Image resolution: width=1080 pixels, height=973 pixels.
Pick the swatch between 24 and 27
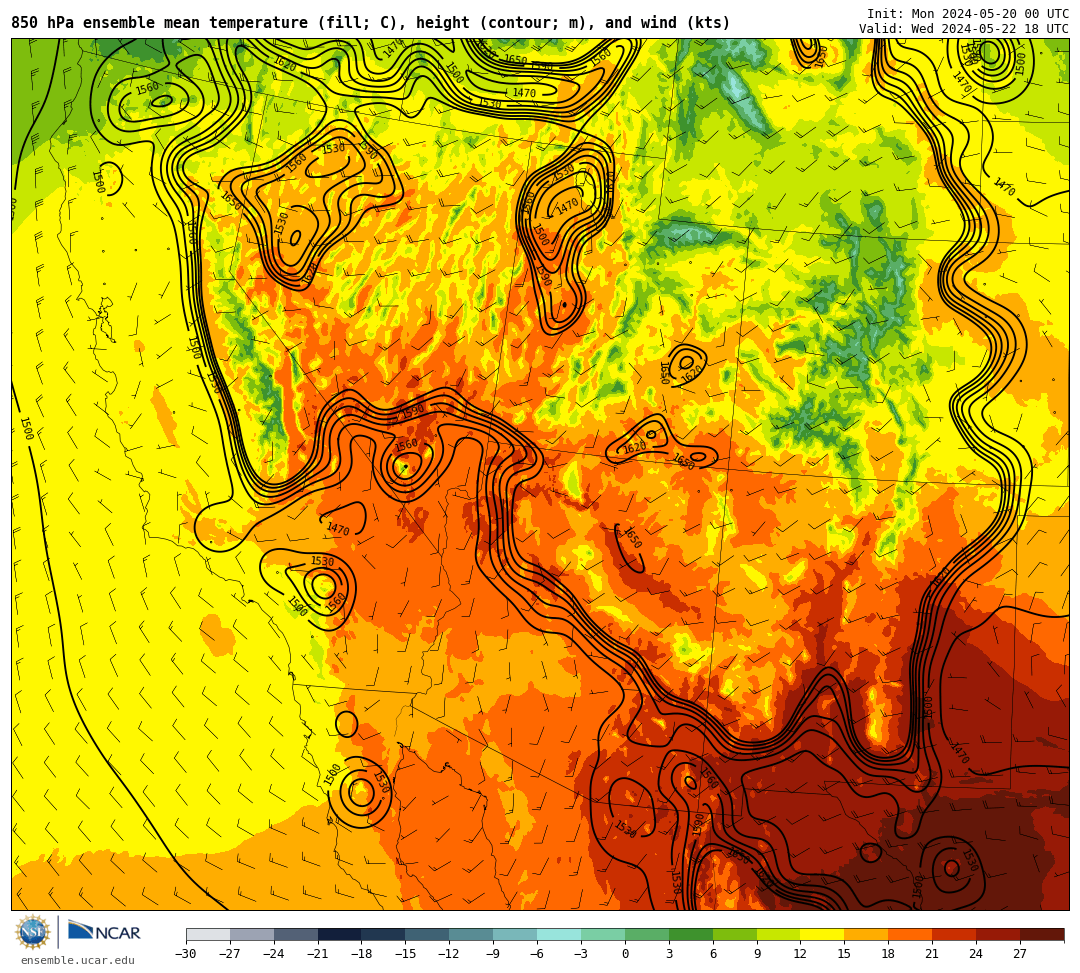998,934
